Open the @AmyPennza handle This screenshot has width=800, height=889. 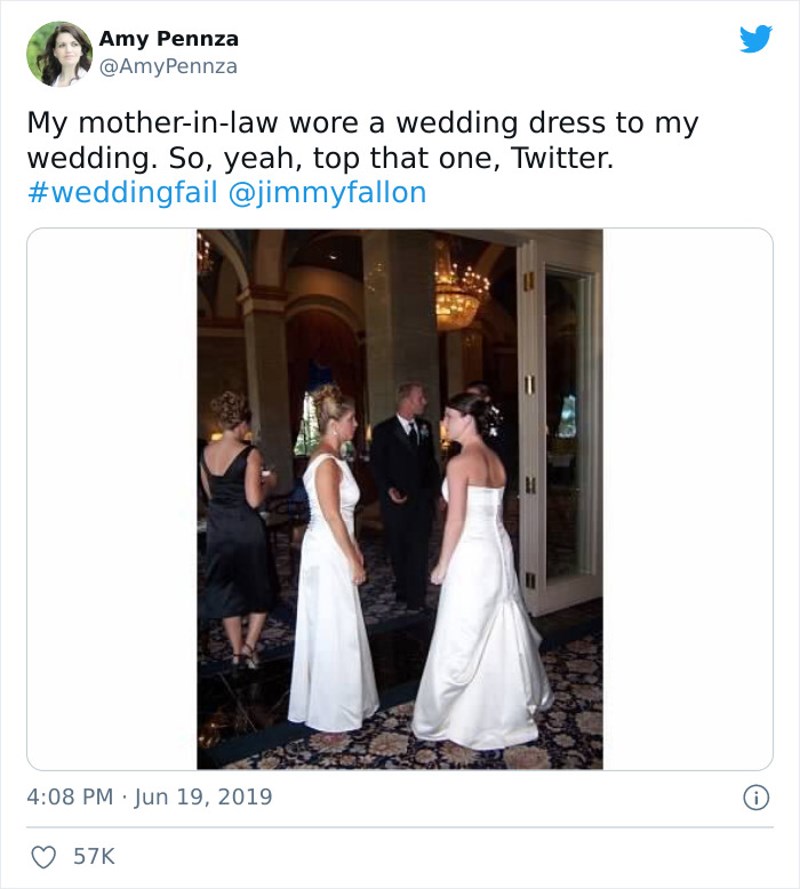(x=168, y=66)
